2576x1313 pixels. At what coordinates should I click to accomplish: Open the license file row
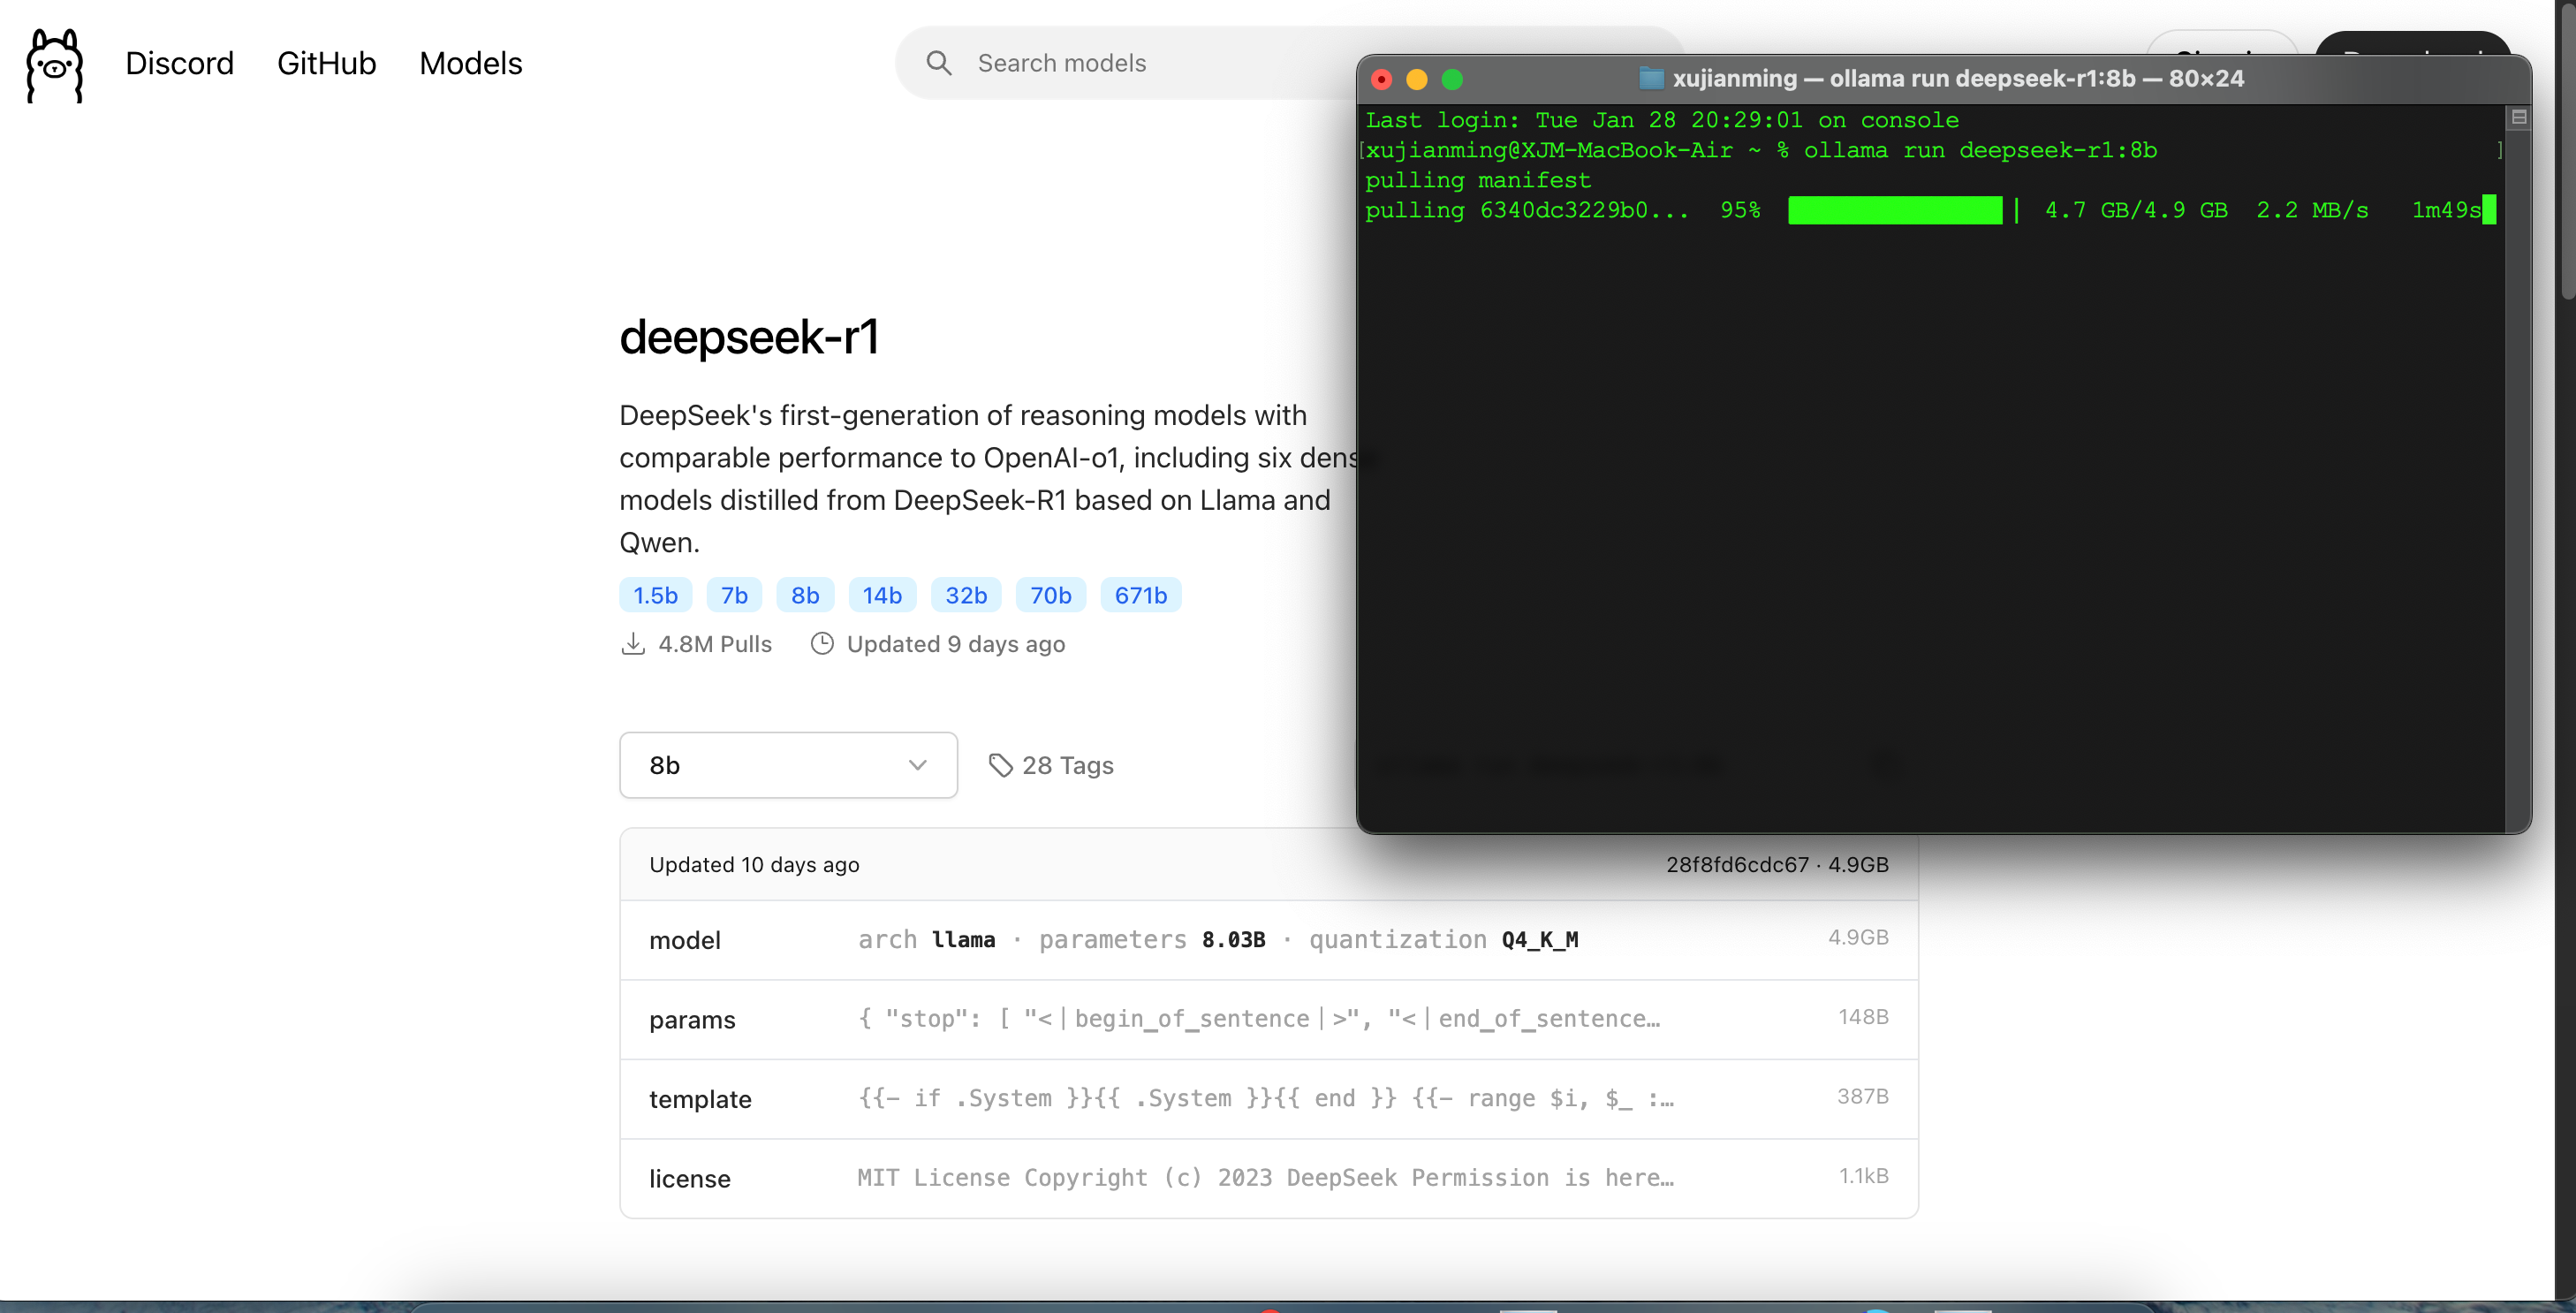click(1268, 1178)
